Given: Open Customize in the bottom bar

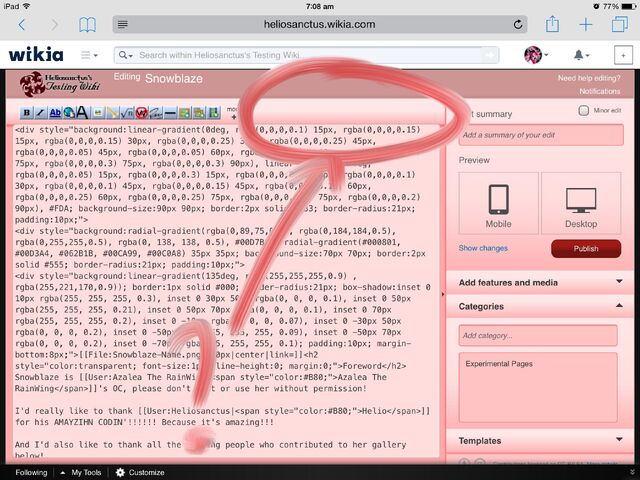Looking at the screenshot, I should coord(140,473).
